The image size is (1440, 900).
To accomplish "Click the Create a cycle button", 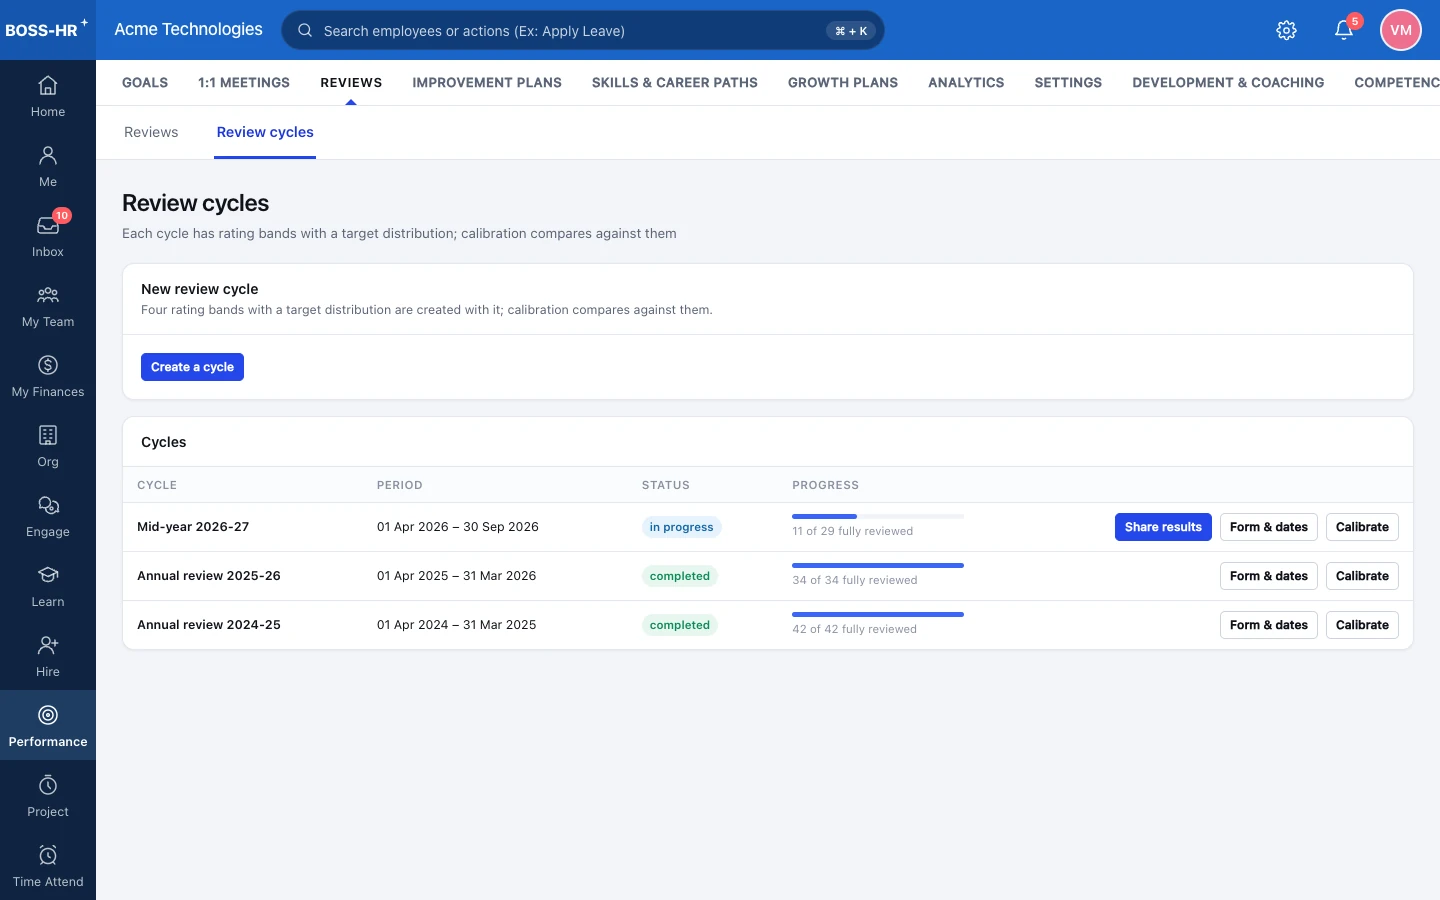I will click(192, 367).
